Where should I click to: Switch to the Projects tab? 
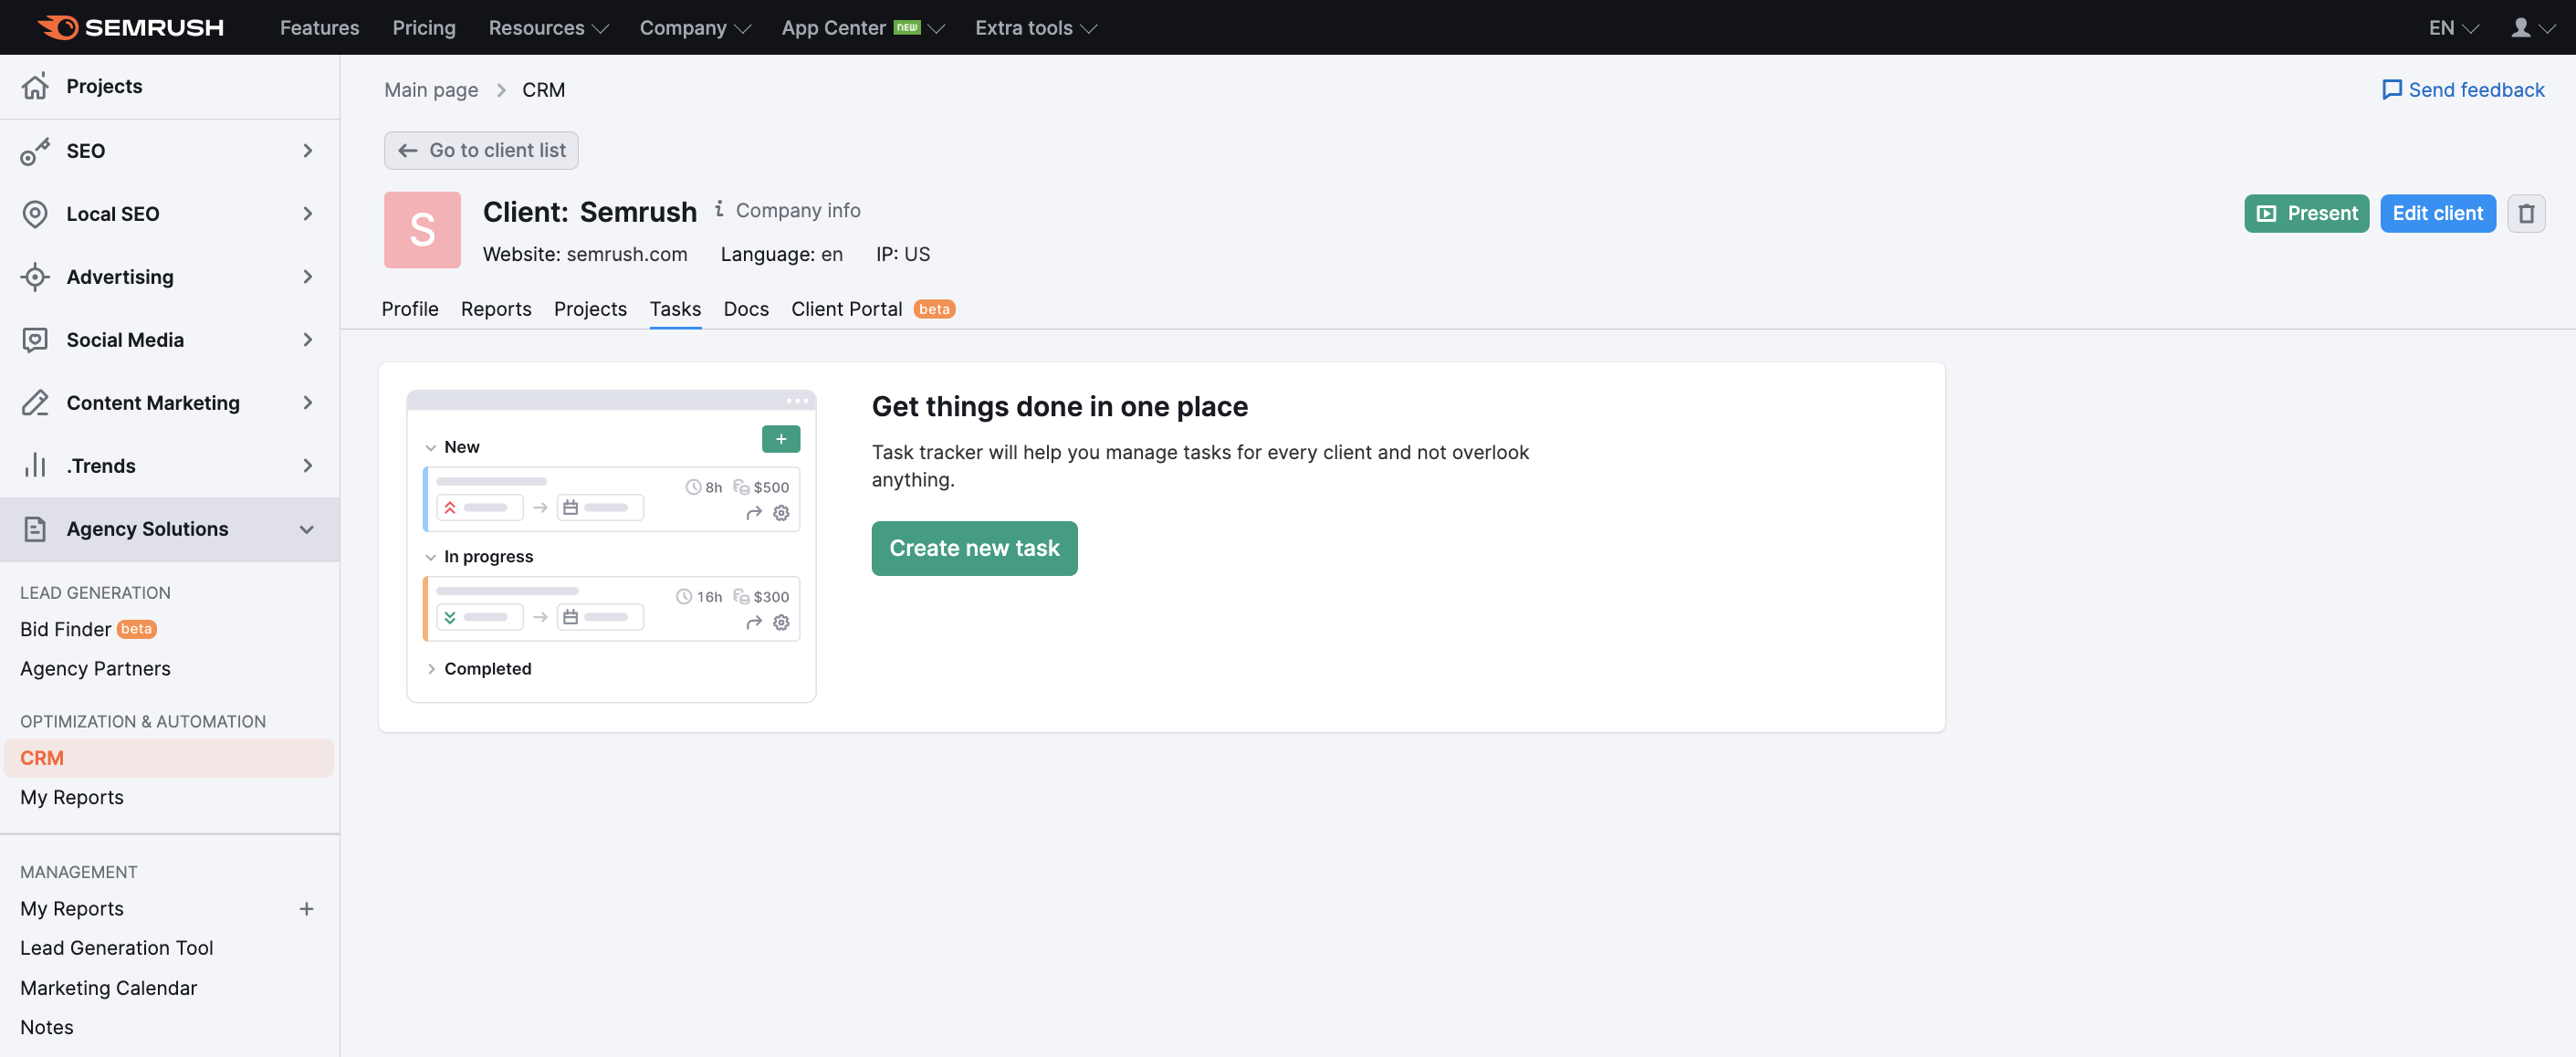pos(590,309)
